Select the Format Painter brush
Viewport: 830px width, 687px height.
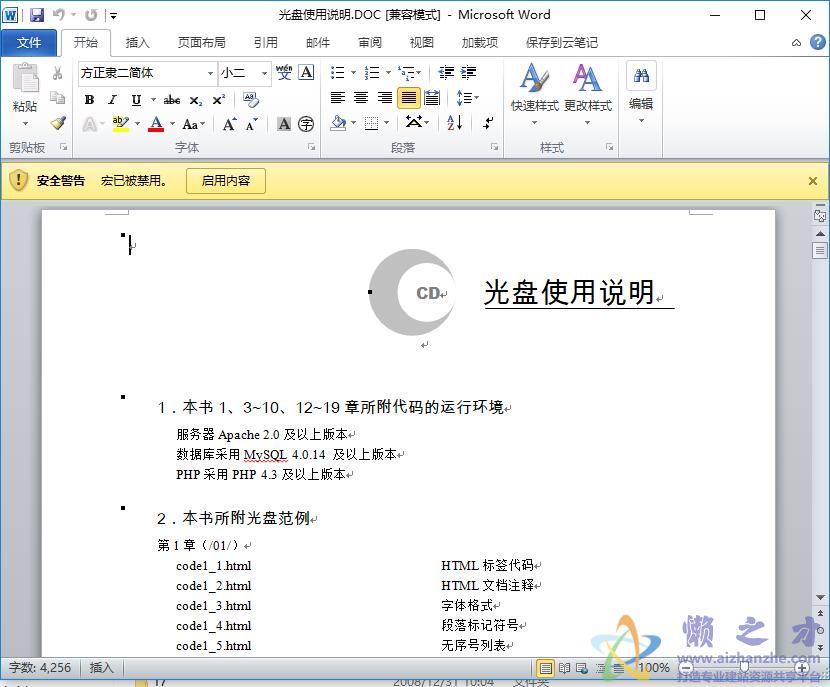point(58,123)
